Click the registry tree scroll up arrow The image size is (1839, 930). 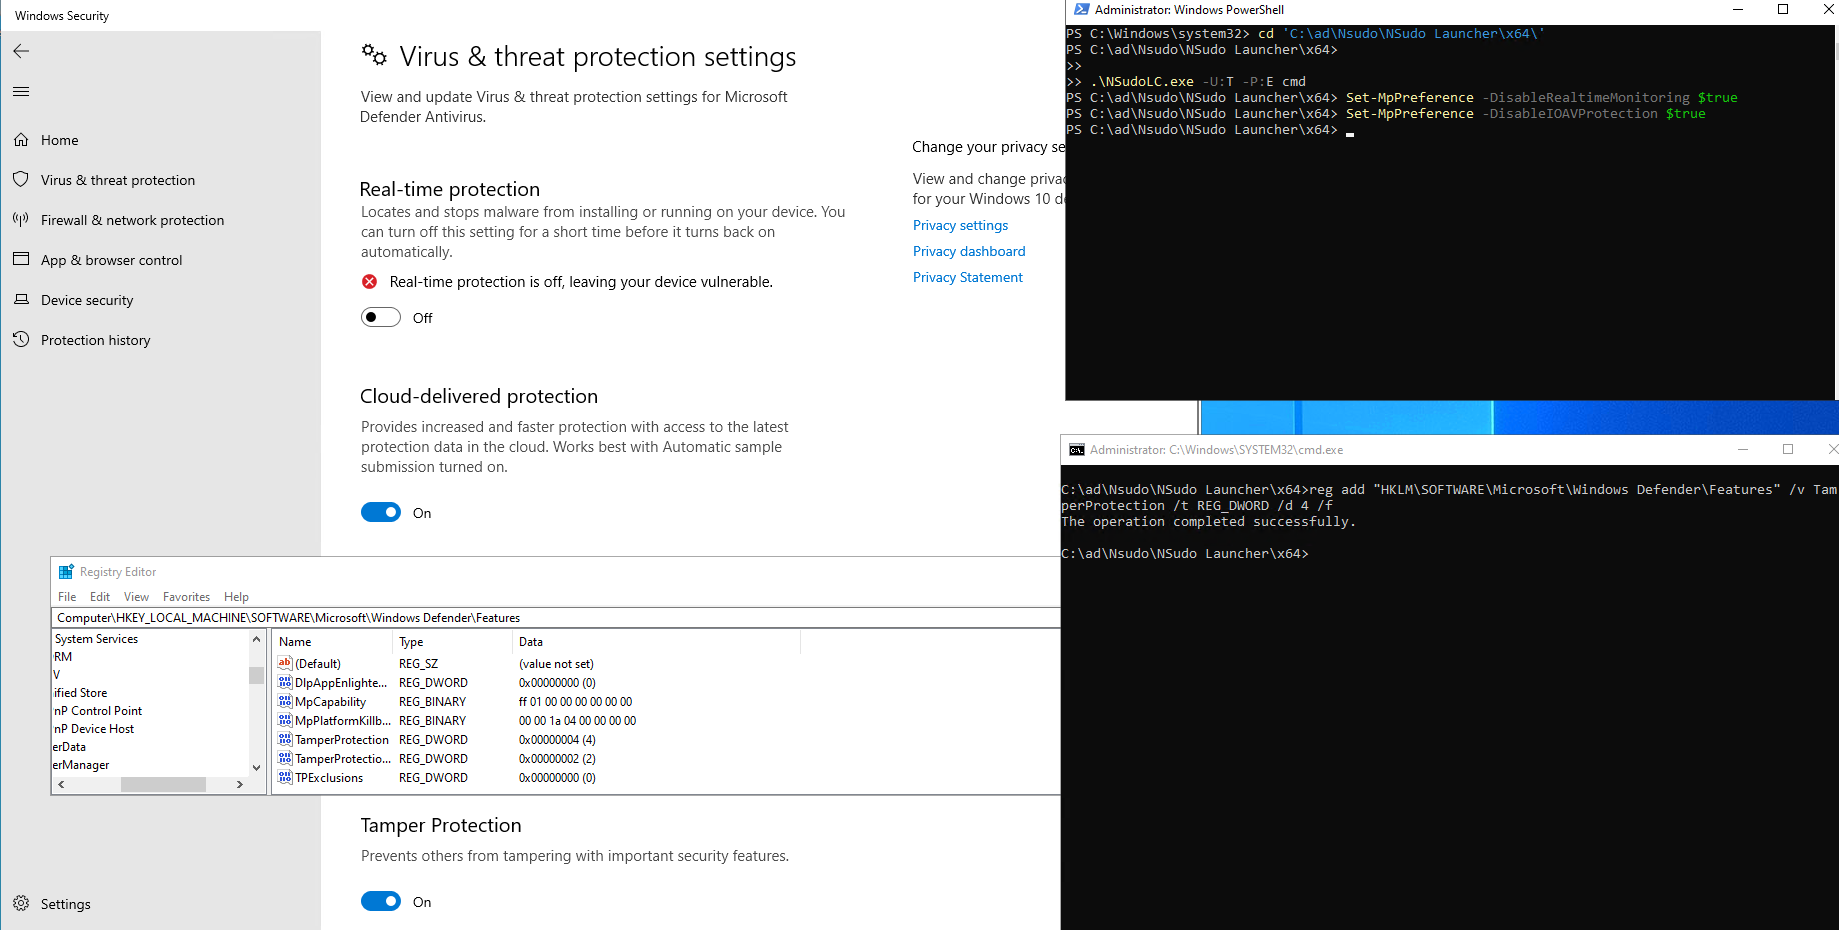[x=257, y=639]
